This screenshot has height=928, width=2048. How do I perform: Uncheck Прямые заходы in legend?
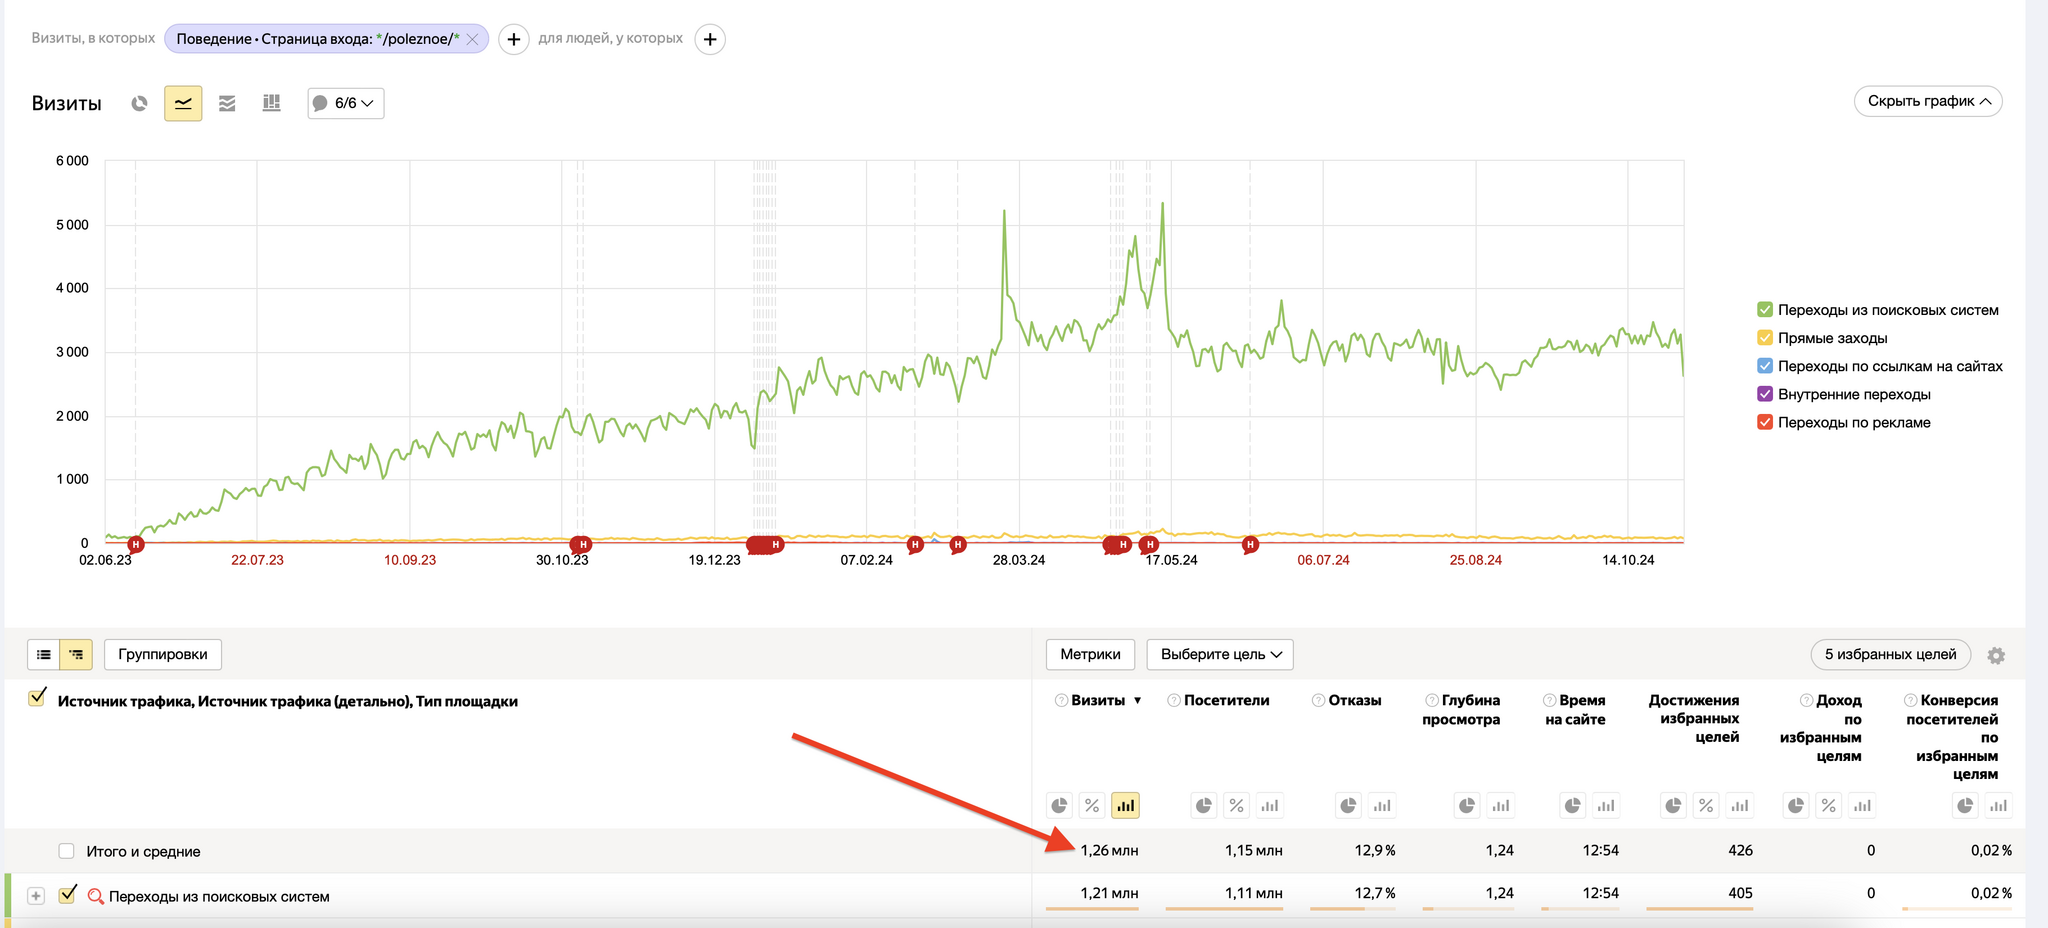point(1765,338)
